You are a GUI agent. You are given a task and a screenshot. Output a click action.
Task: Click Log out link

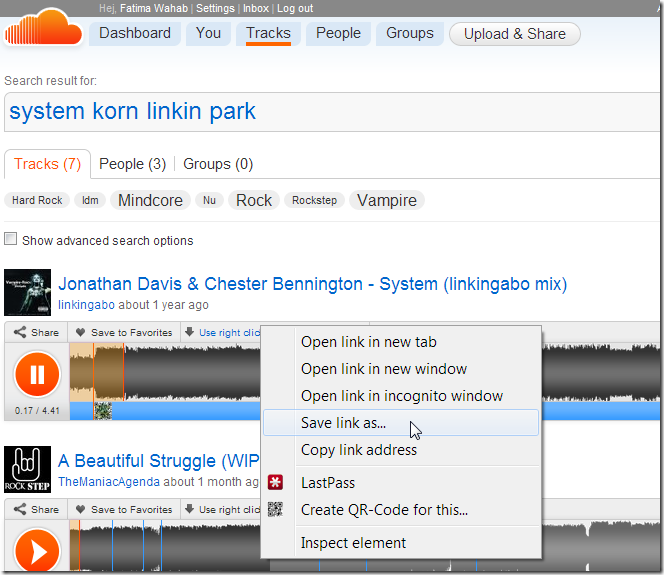(x=295, y=8)
